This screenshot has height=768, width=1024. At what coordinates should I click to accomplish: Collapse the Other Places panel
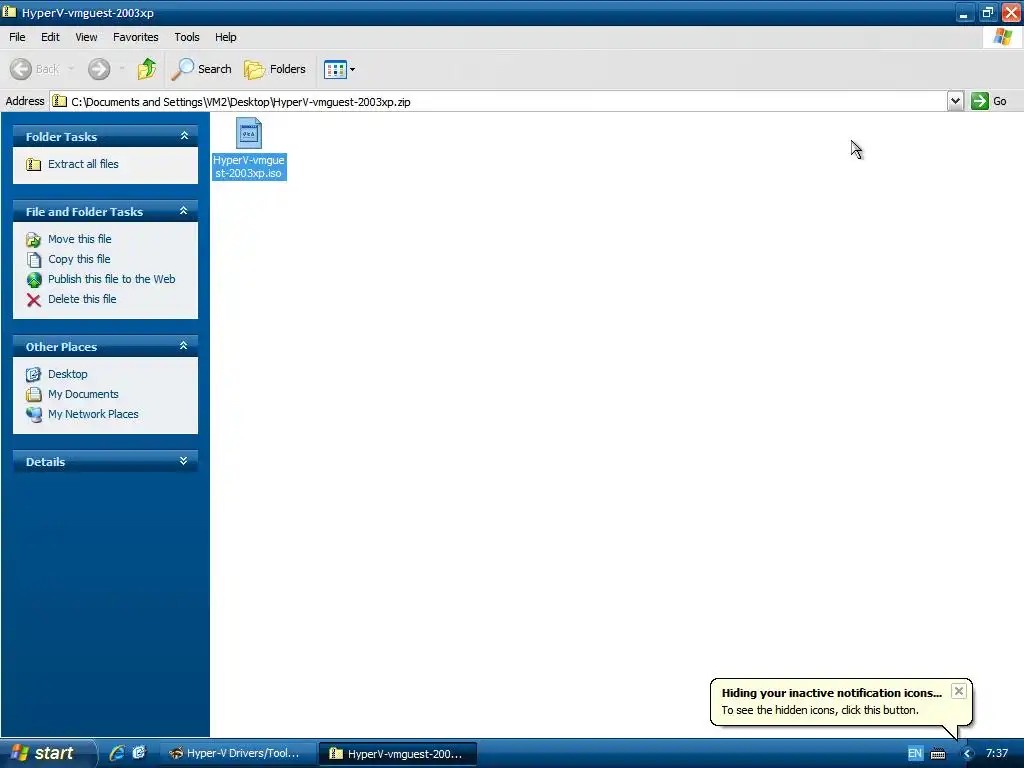184,346
